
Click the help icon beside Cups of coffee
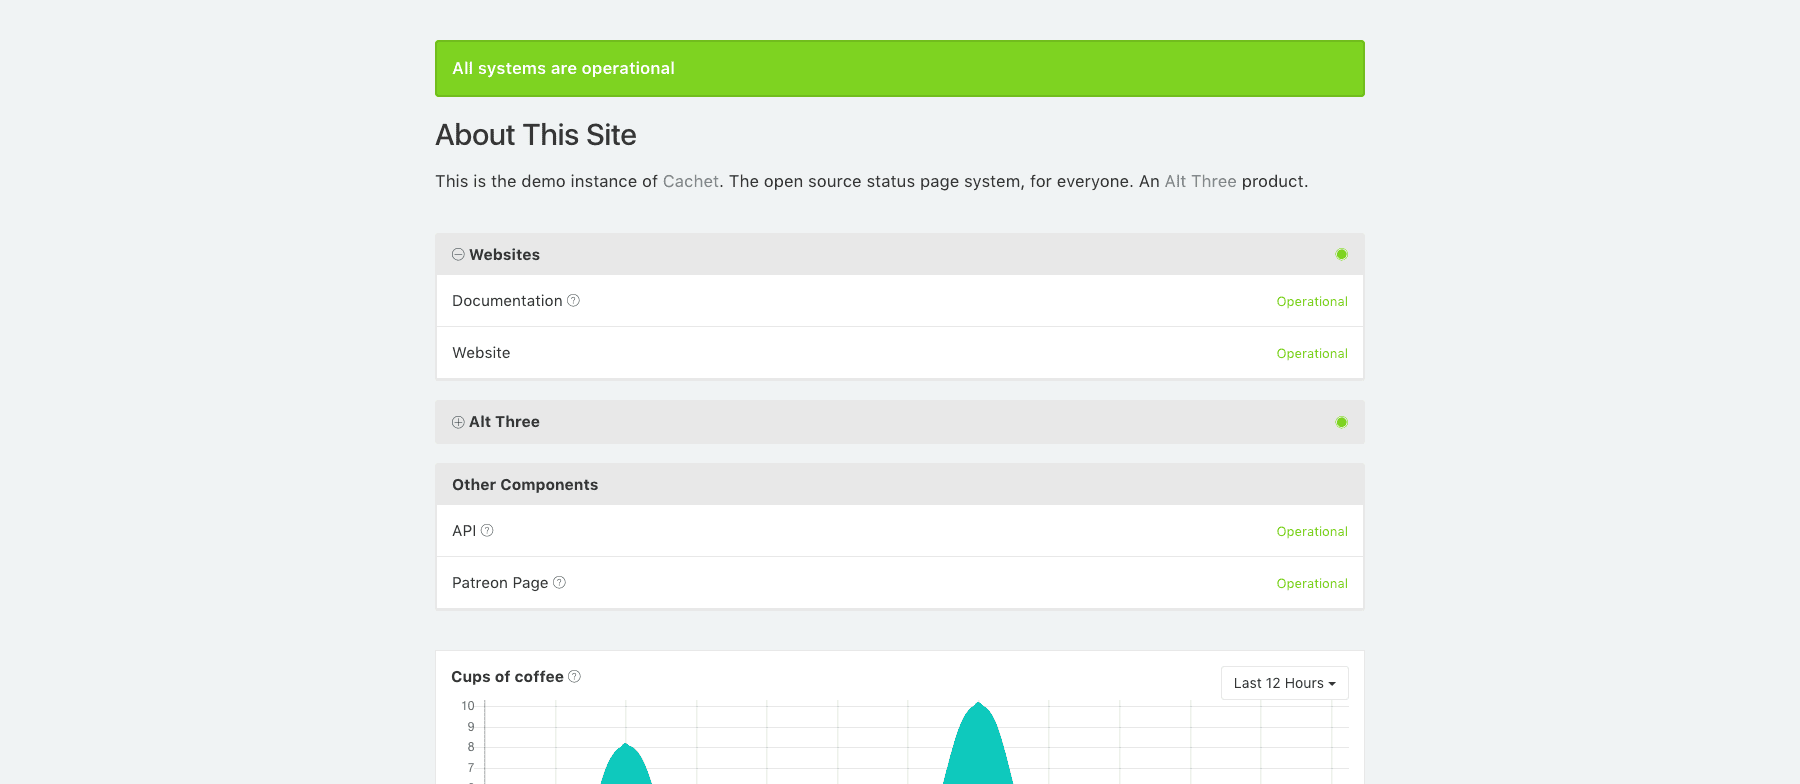coord(574,677)
